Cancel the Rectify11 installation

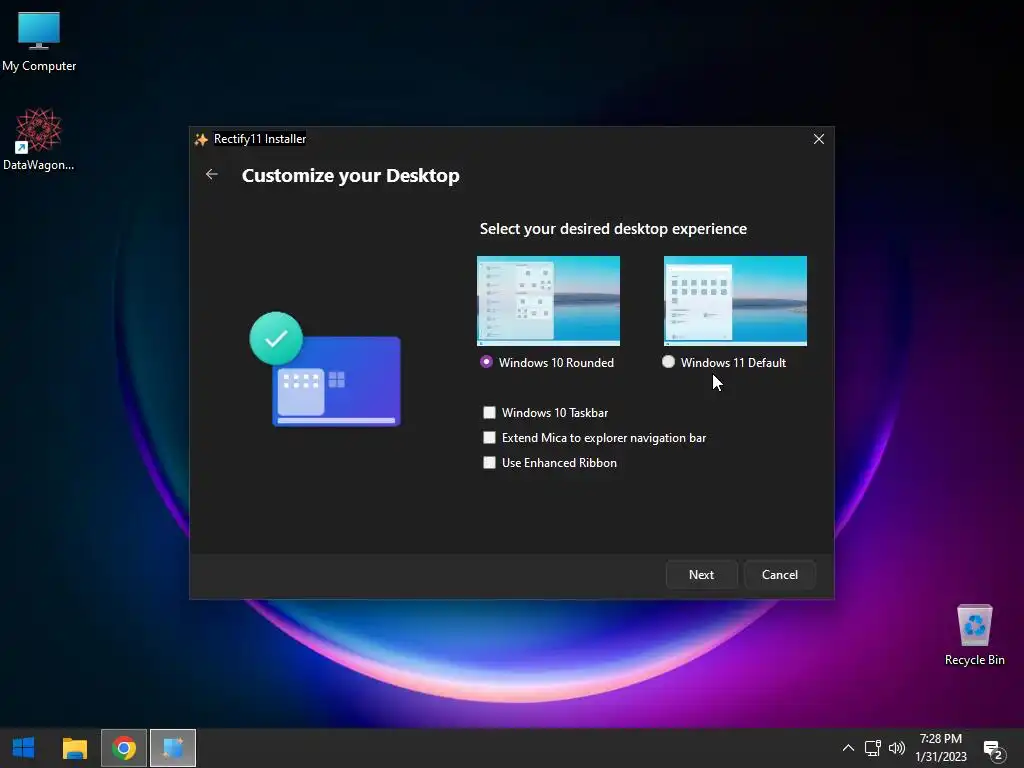780,575
